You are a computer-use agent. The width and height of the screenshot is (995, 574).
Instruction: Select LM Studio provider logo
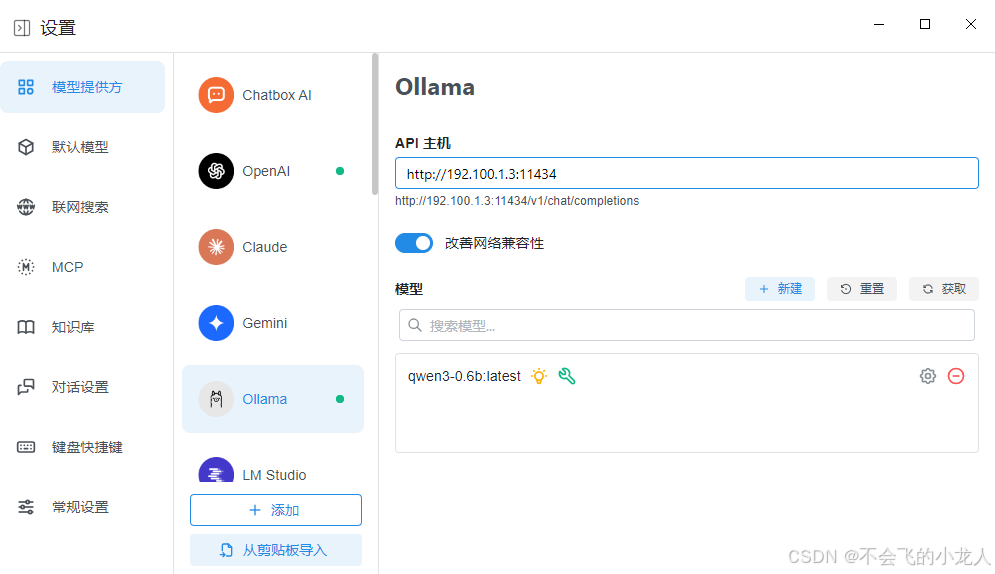click(216, 470)
